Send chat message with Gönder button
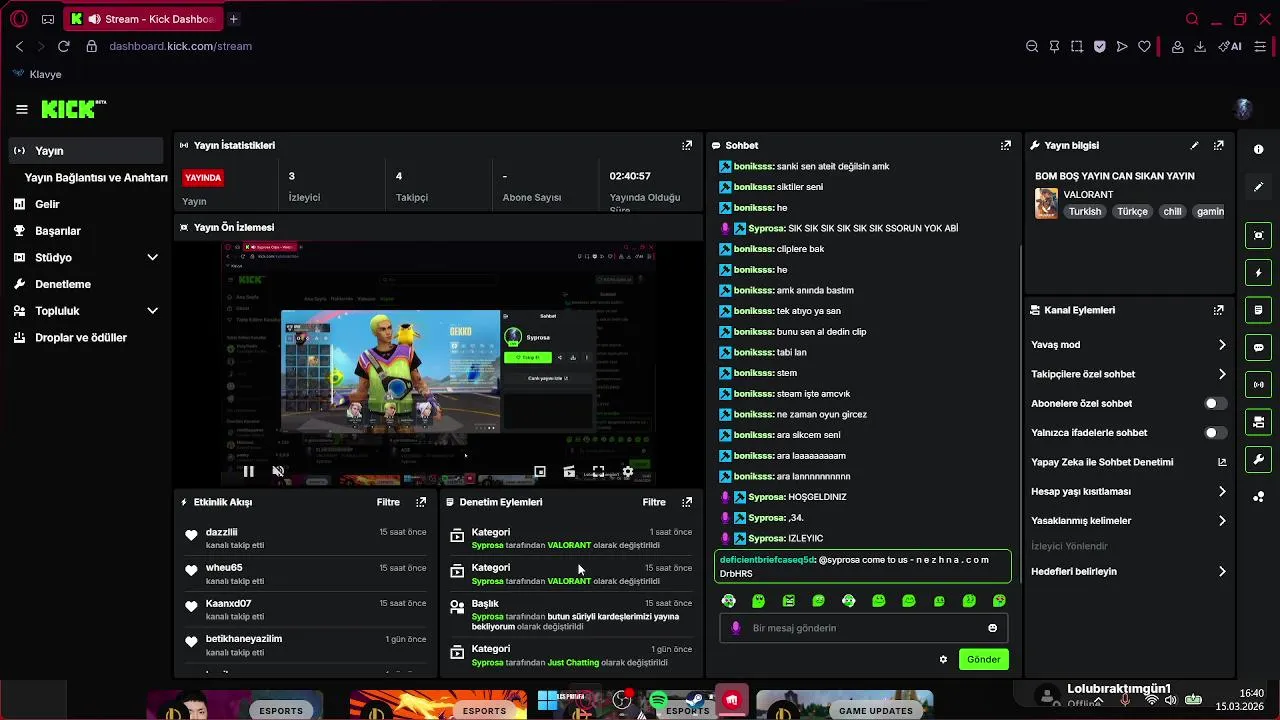Viewport: 1280px width, 720px height. coord(983,659)
